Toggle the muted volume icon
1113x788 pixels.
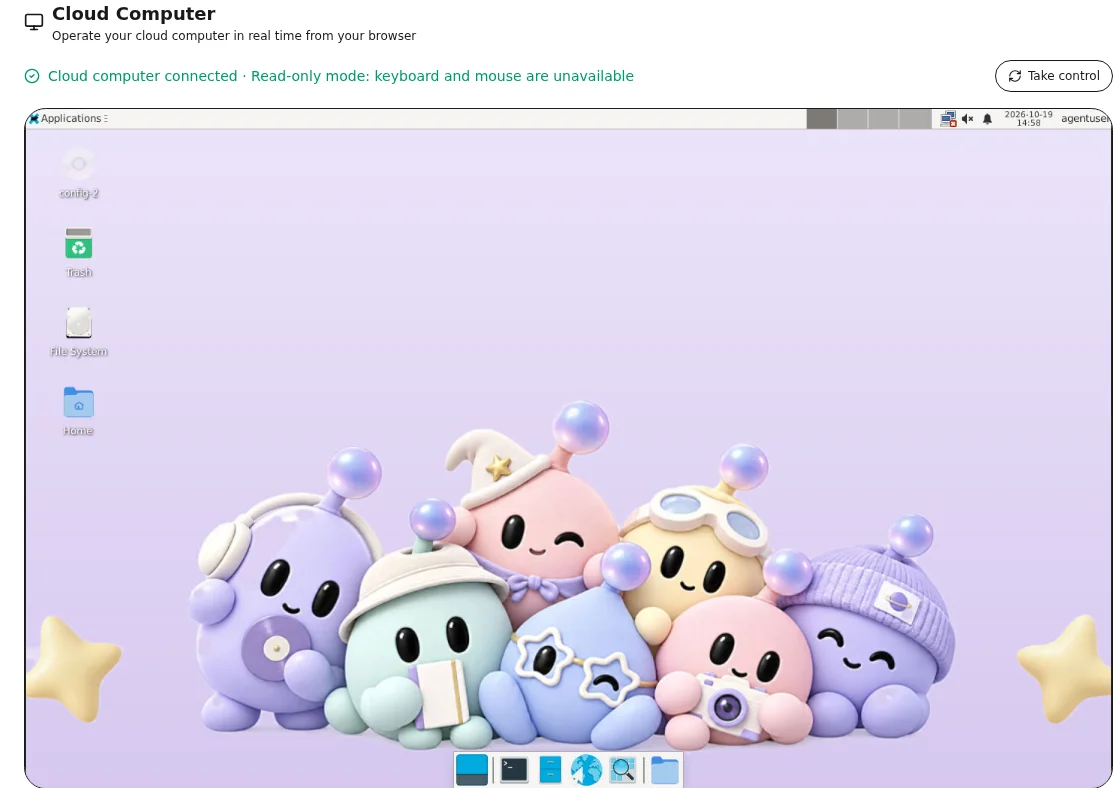[x=967, y=119]
